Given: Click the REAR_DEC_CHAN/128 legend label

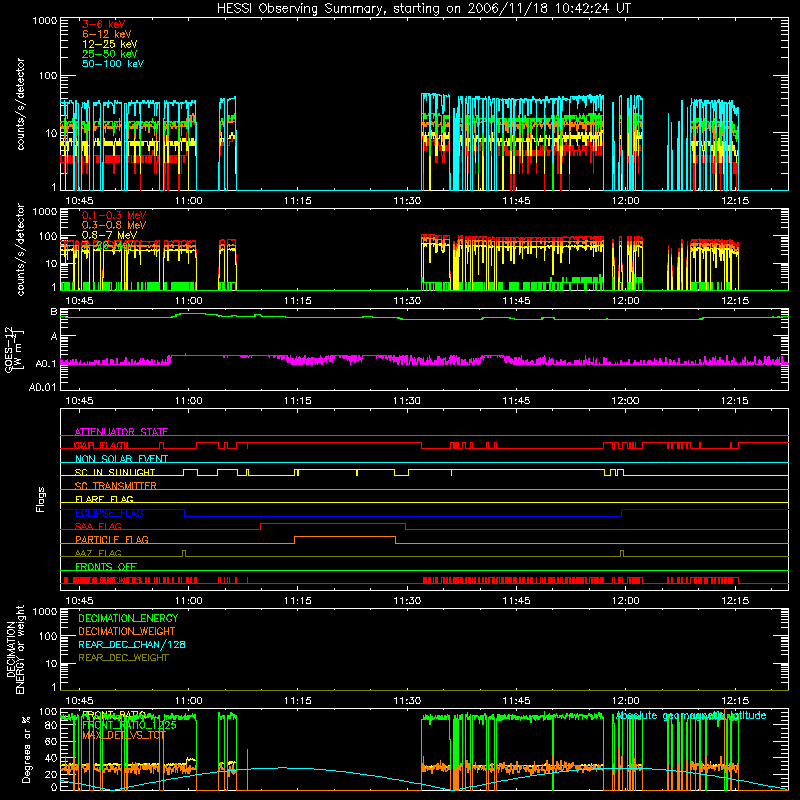Looking at the screenshot, I should [x=132, y=644].
